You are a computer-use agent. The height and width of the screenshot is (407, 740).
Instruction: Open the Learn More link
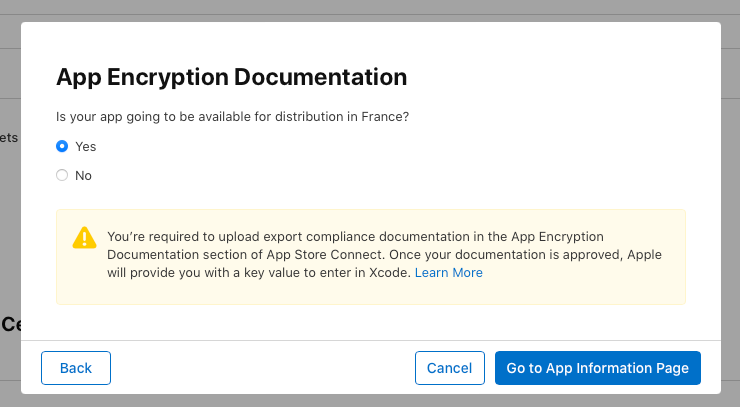(x=448, y=272)
